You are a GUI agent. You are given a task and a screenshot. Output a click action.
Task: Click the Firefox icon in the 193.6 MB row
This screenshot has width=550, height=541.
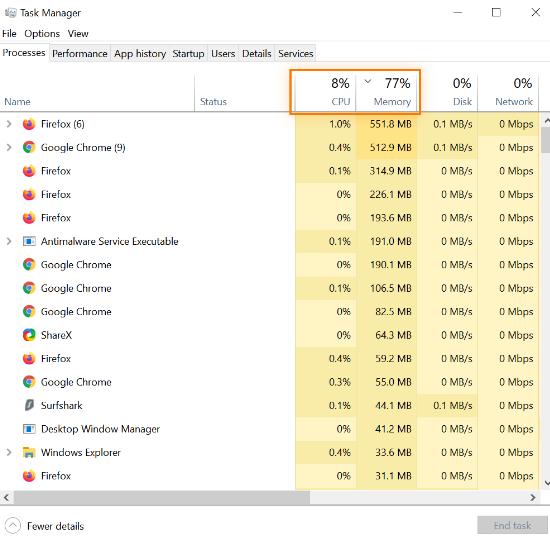pyautogui.click(x=29, y=218)
